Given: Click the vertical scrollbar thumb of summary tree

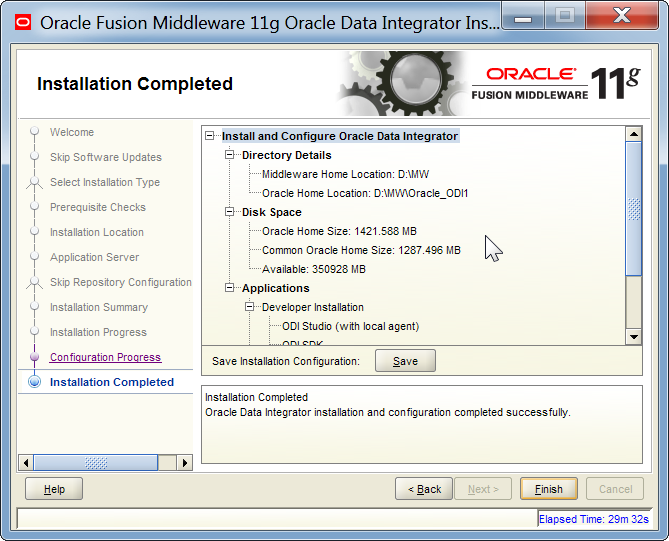Looking at the screenshot, I should point(634,209).
